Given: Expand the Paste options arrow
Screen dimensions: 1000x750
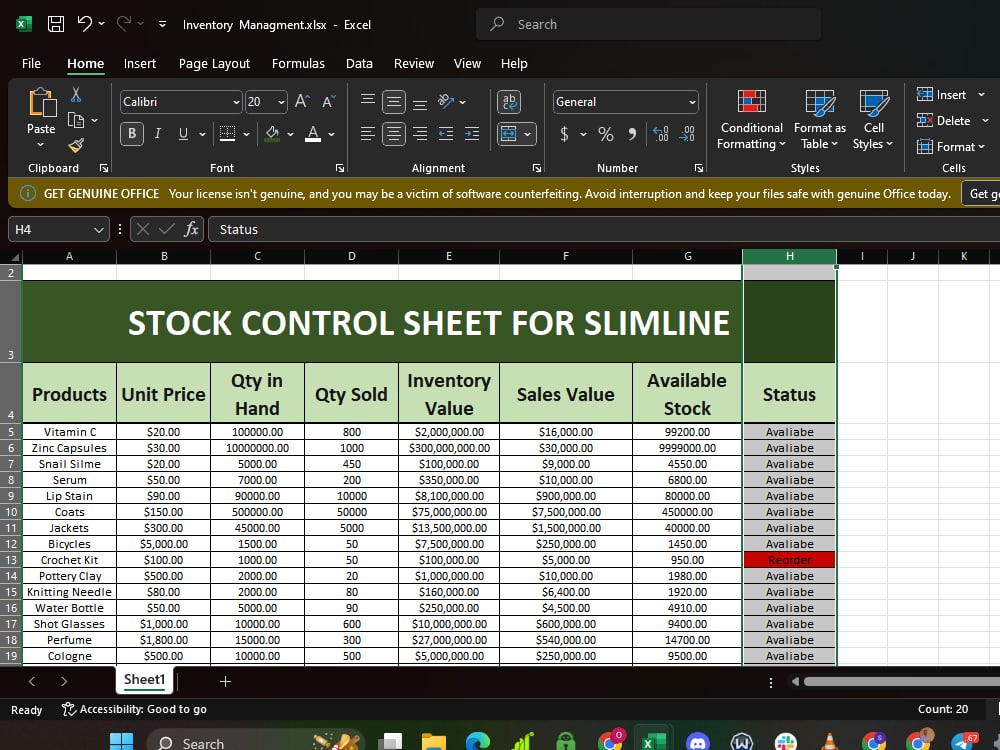Looking at the screenshot, I should [x=41, y=145].
